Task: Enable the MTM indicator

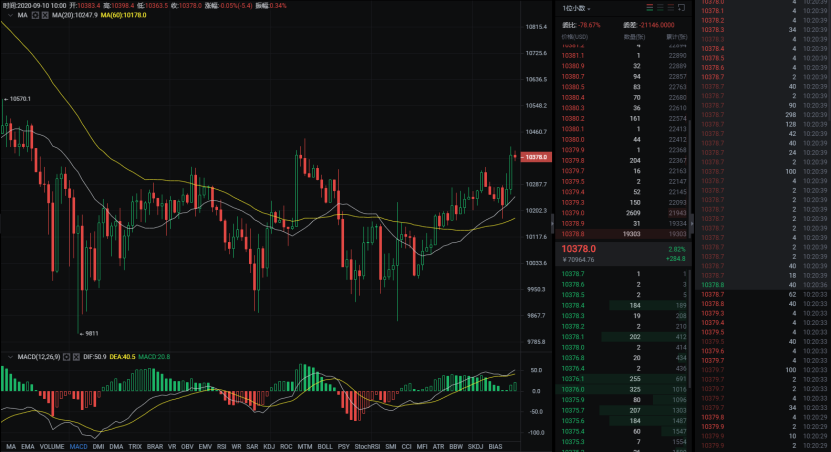Action: pos(305,447)
